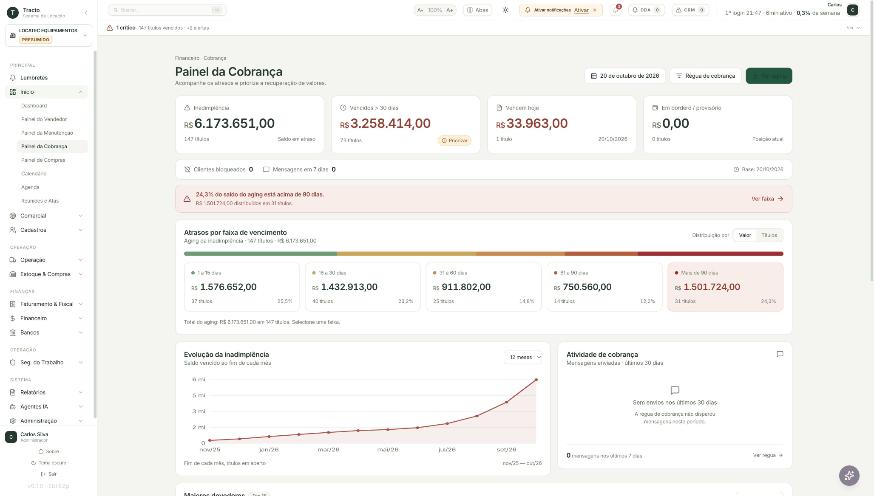This screenshot has width=874, height=496.
Task: Click green segment of aging bar
Action: [260, 254]
